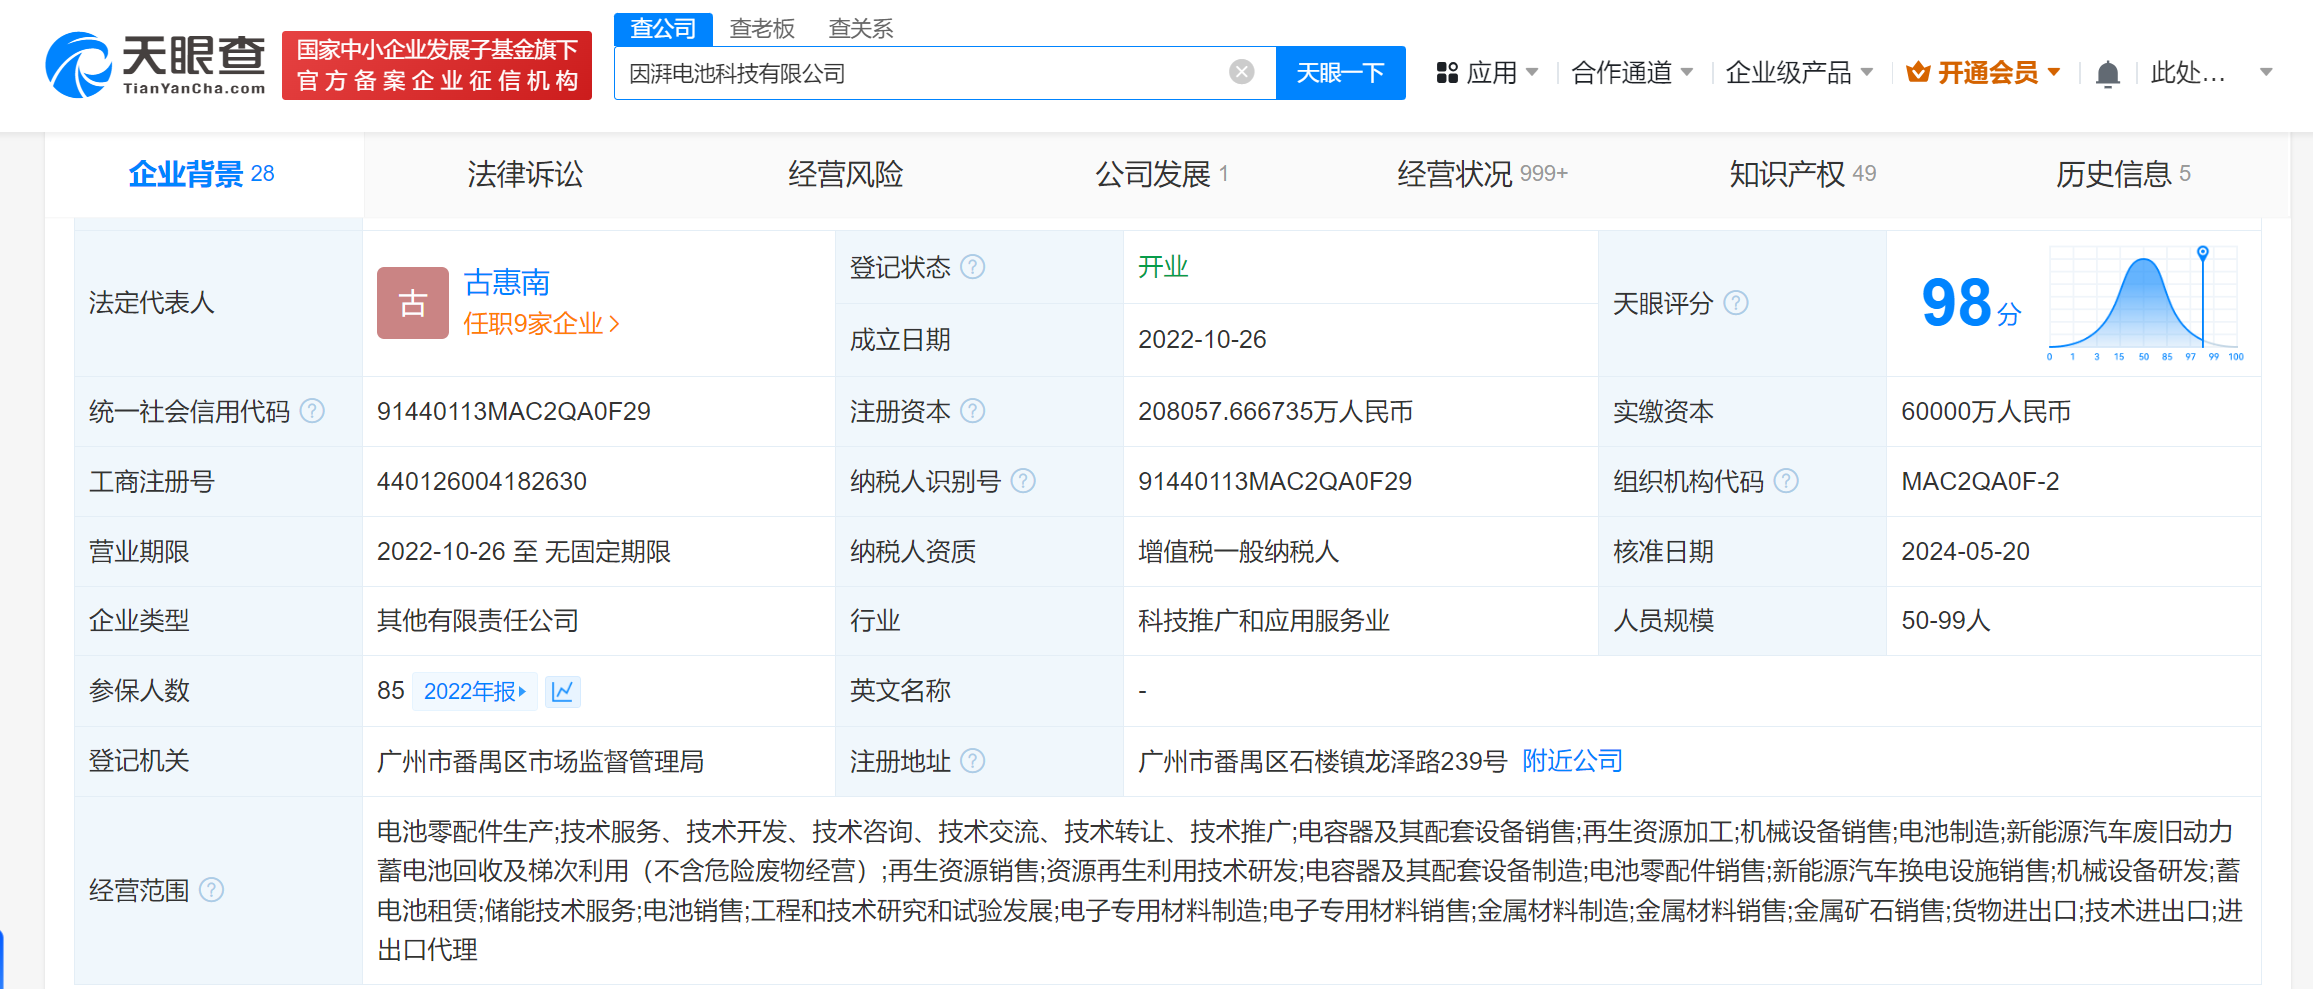This screenshot has width=2313, height=989.
Task: Open the 企业级产品 dropdown
Action: 1798,73
